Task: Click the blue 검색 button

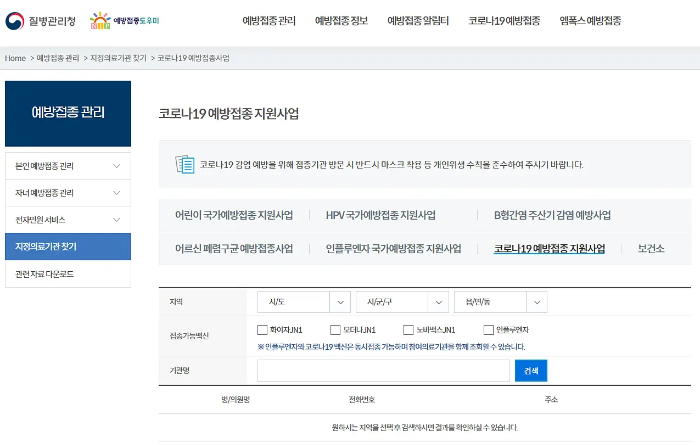Action: [531, 370]
